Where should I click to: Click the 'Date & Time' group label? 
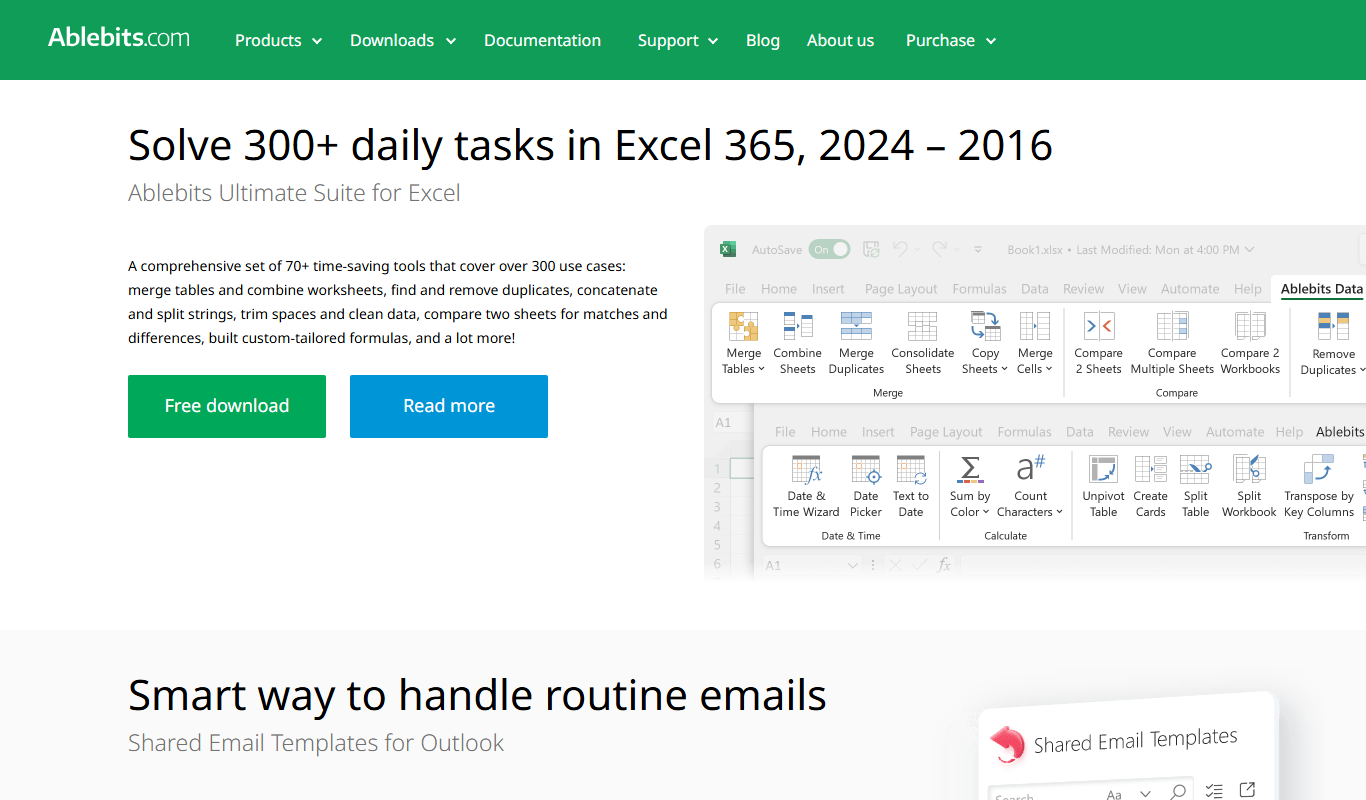tap(851, 536)
